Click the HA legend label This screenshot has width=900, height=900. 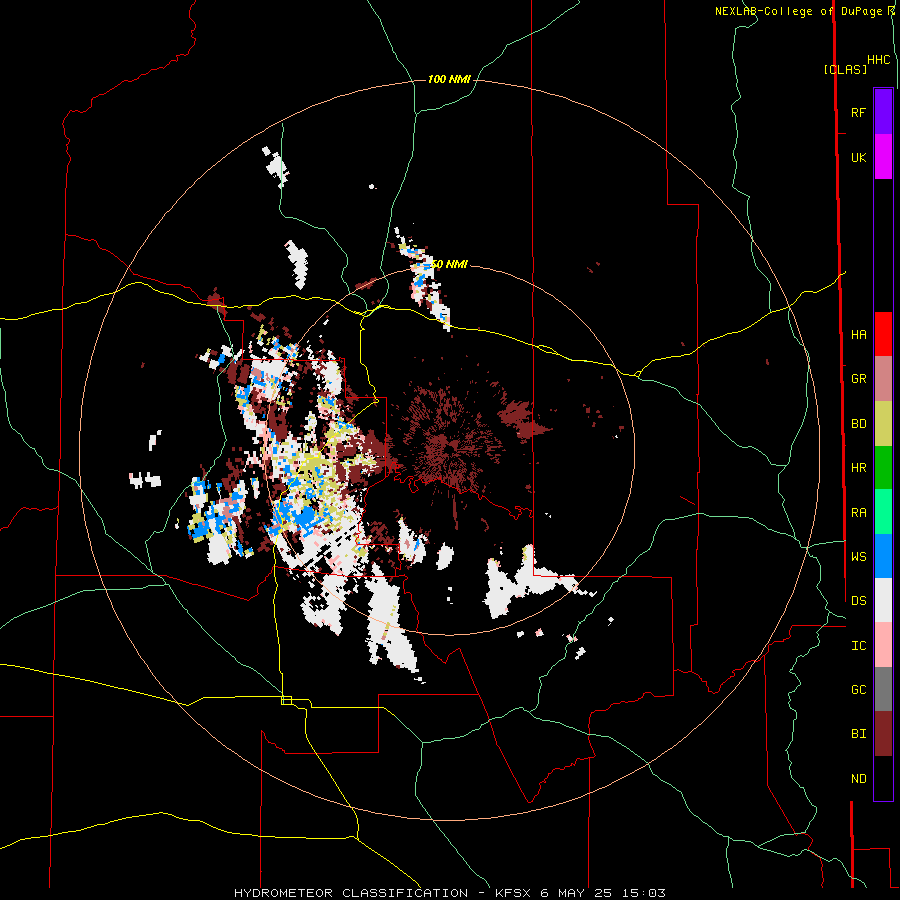[x=858, y=334]
